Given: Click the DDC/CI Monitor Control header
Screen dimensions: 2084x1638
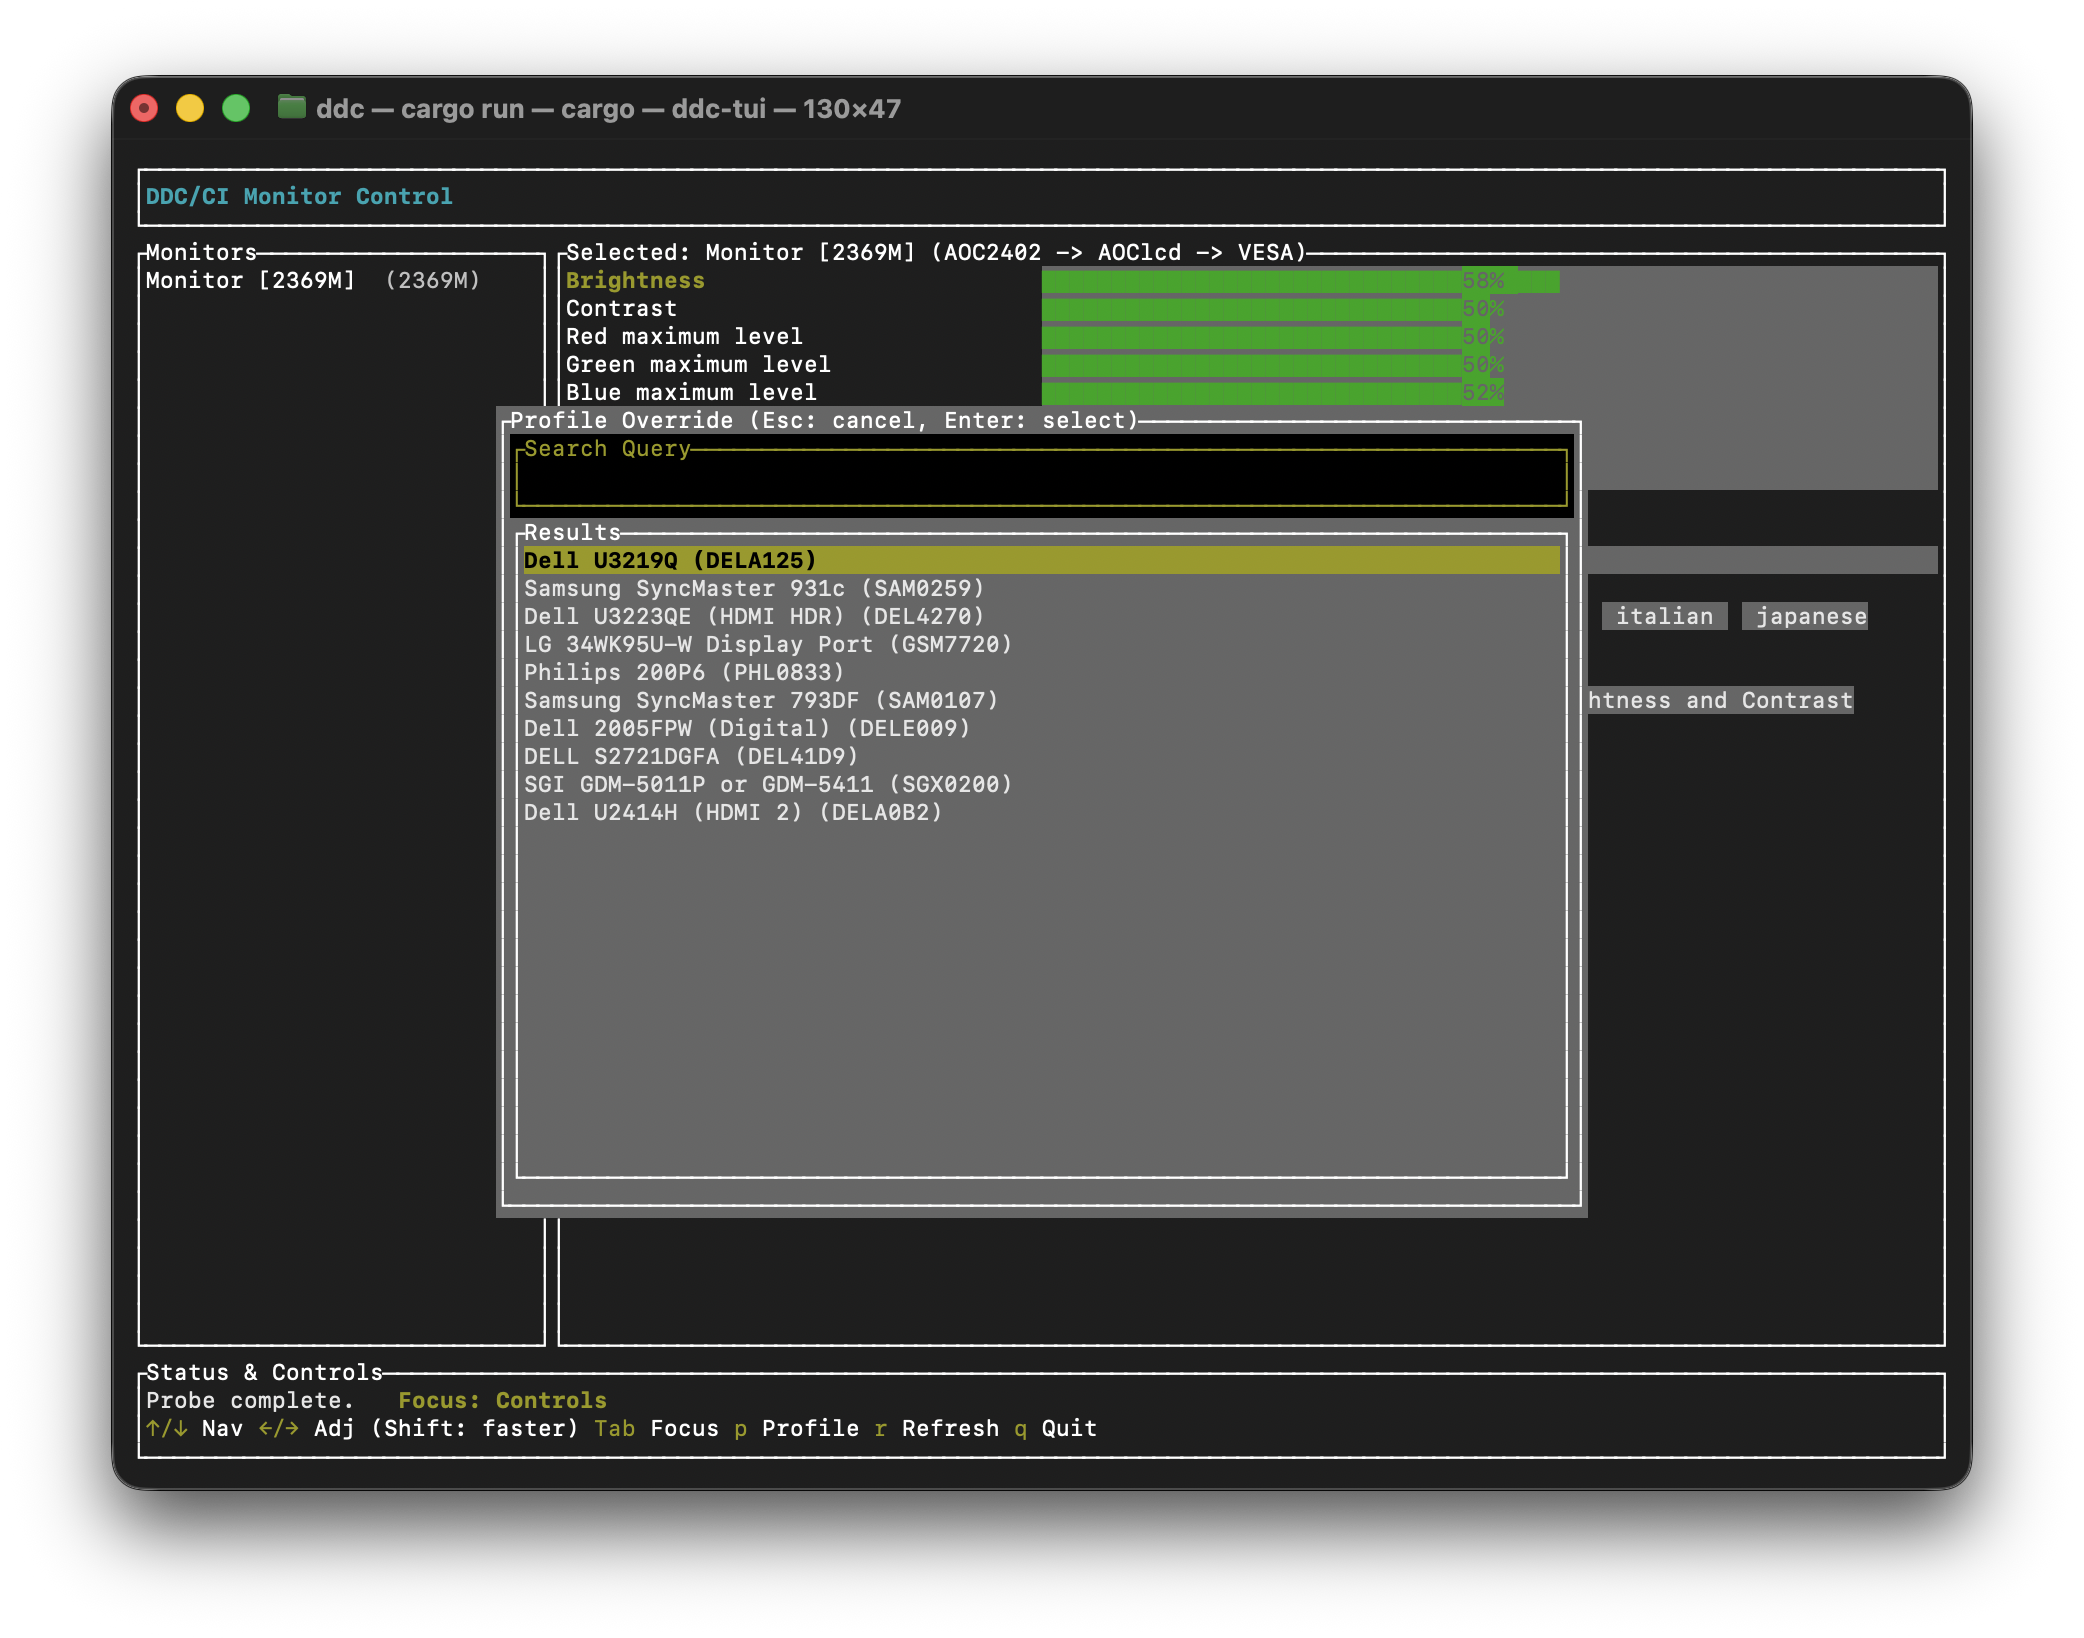Looking at the screenshot, I should click(299, 196).
